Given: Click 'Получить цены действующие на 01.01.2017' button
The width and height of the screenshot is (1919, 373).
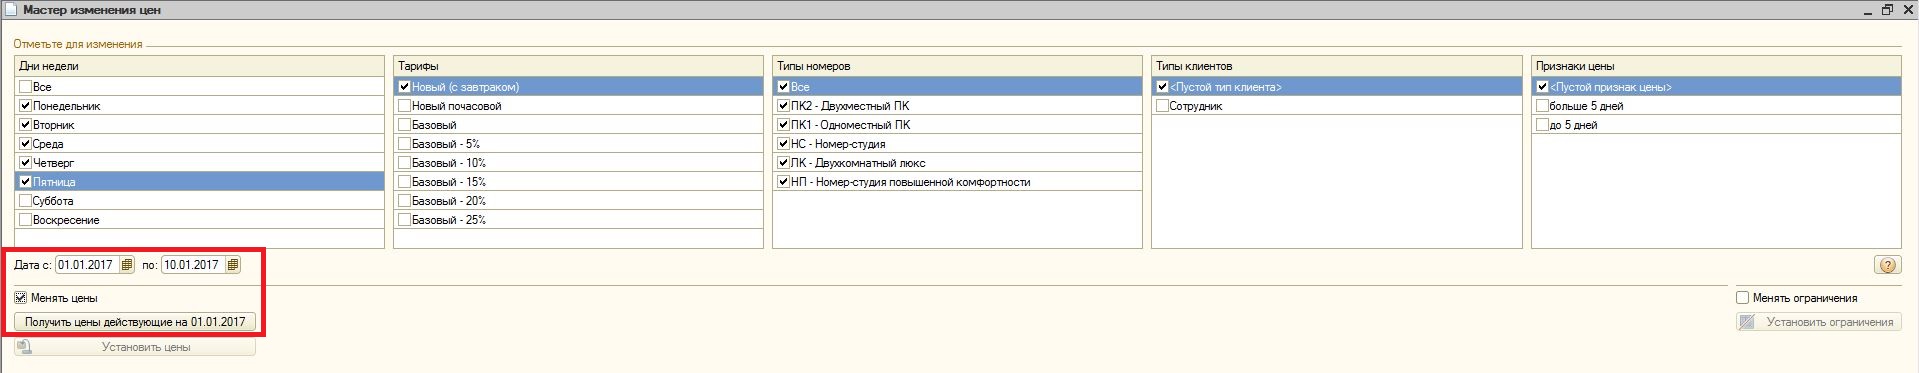Looking at the screenshot, I should click(135, 322).
